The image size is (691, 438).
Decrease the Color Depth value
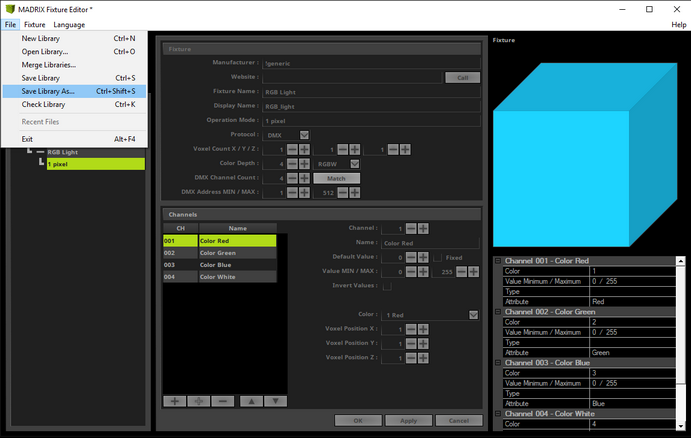pyautogui.click(x=292, y=164)
